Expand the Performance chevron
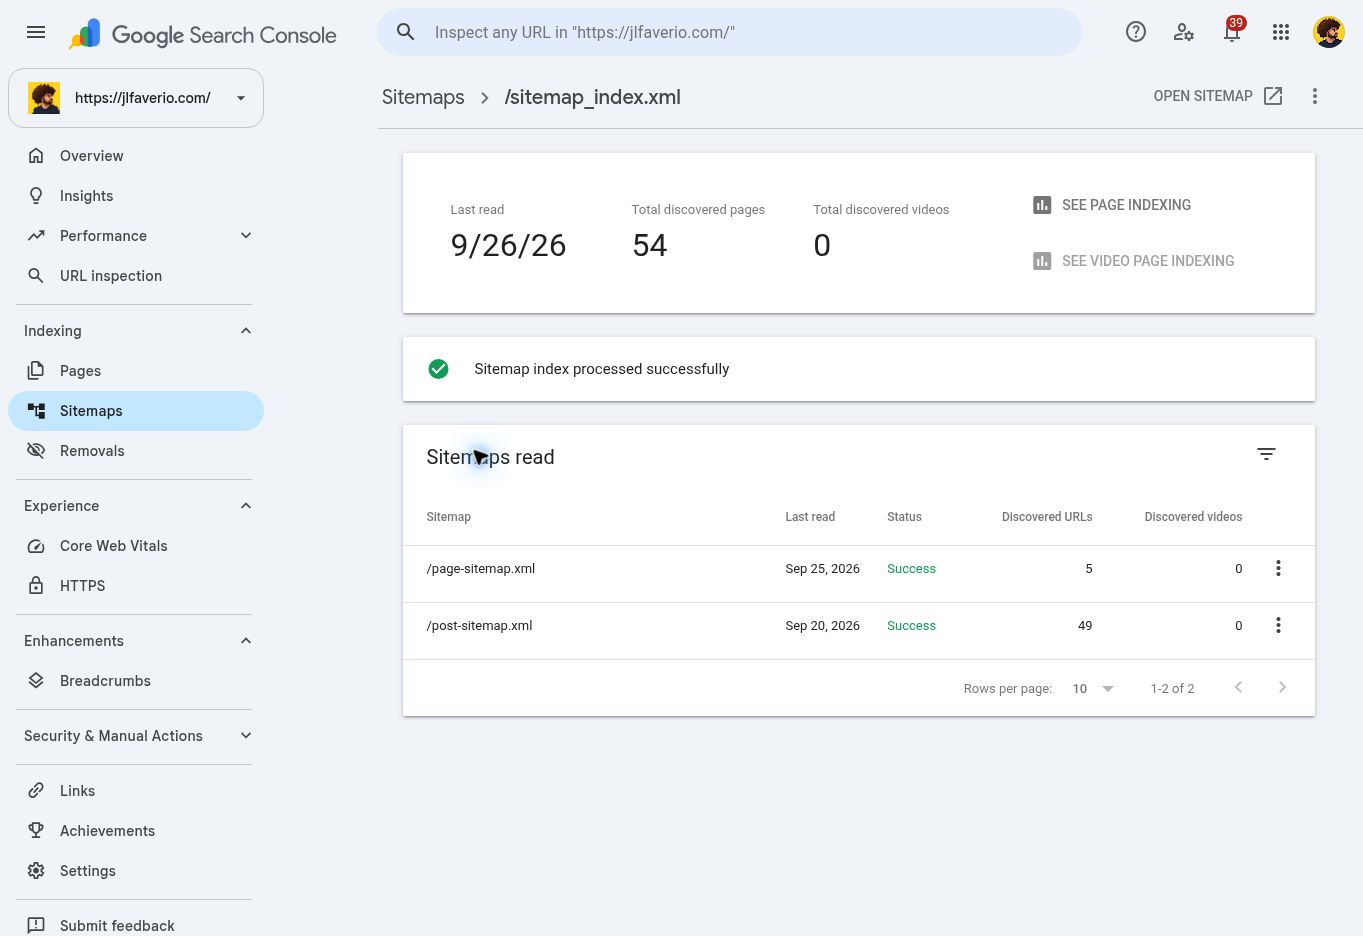The height and width of the screenshot is (936, 1363). (246, 235)
